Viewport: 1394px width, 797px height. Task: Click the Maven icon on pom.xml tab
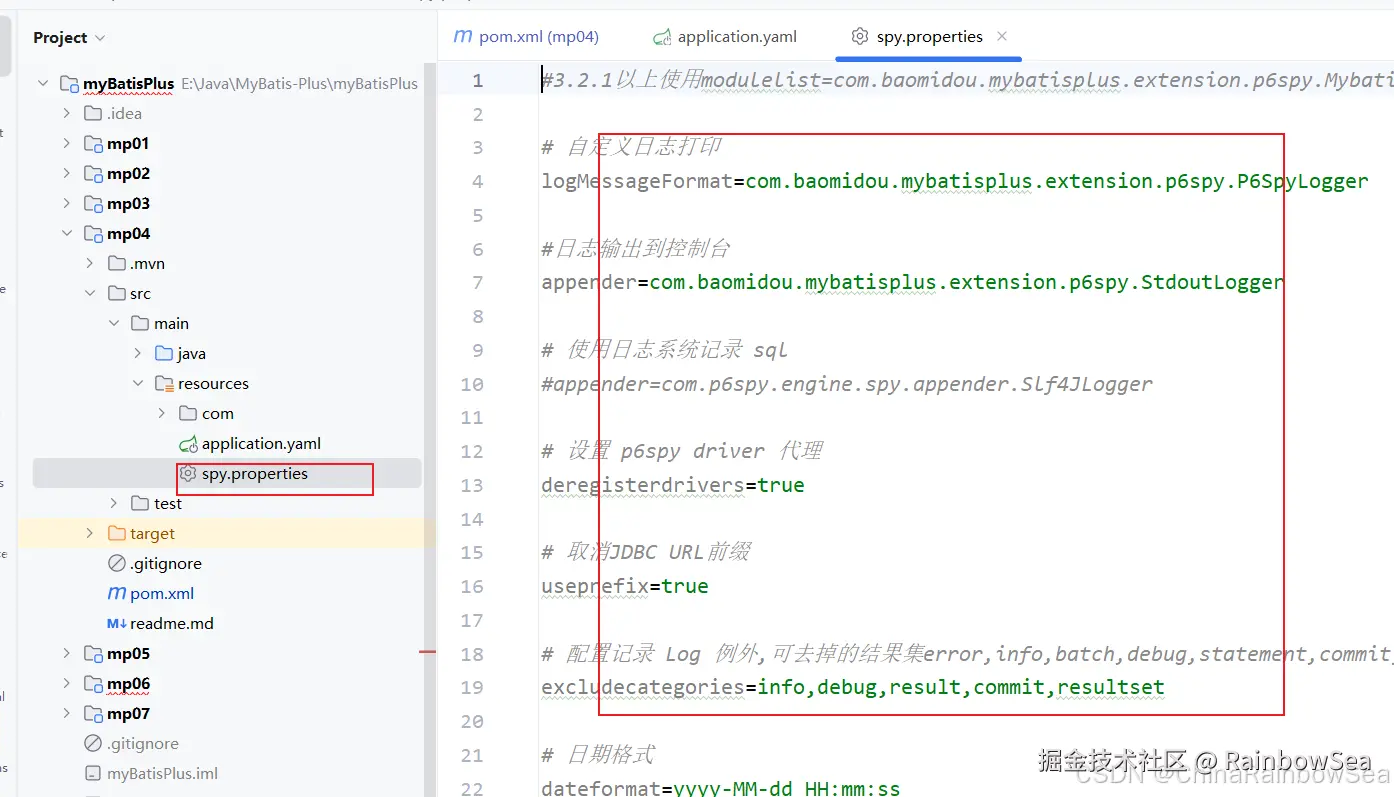point(462,36)
